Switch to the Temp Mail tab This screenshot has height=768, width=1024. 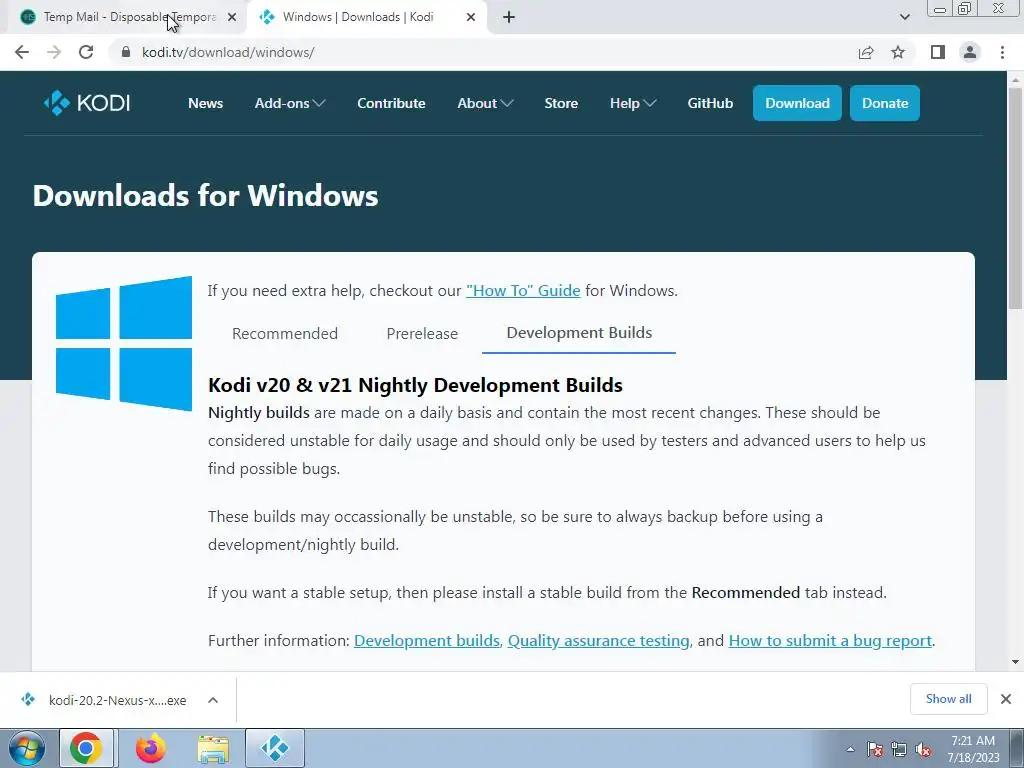click(128, 18)
